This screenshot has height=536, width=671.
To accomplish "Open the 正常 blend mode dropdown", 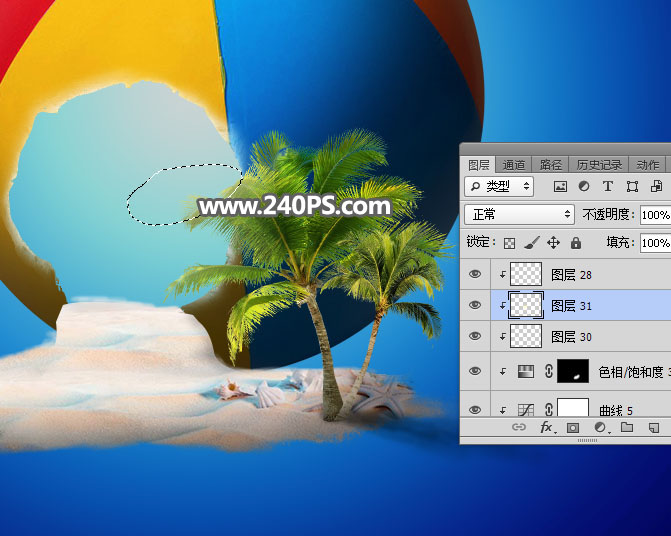I will [x=519, y=214].
